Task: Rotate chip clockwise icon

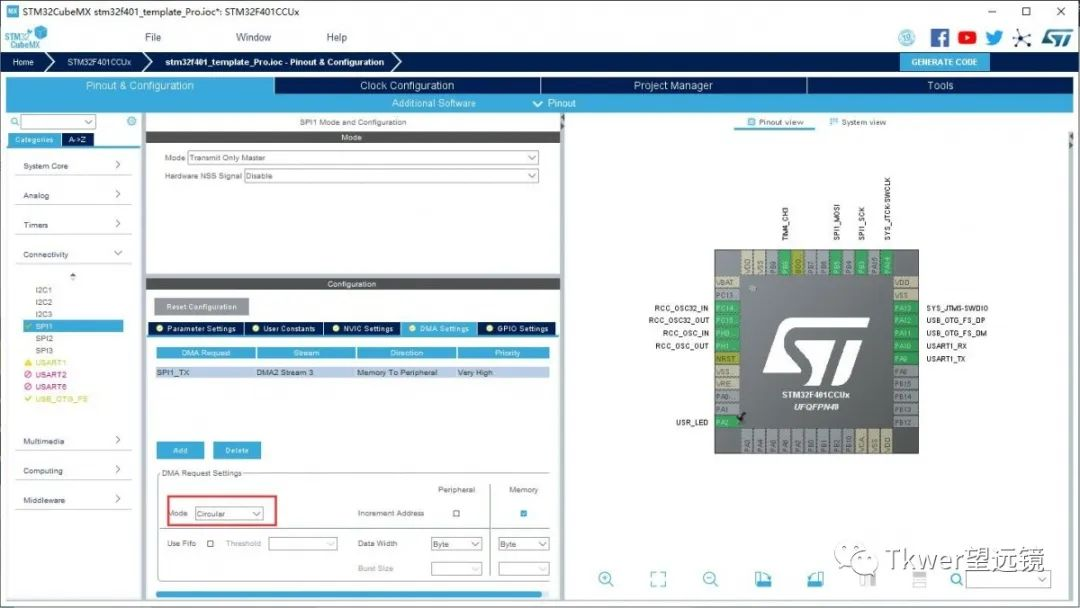Action: coord(762,579)
